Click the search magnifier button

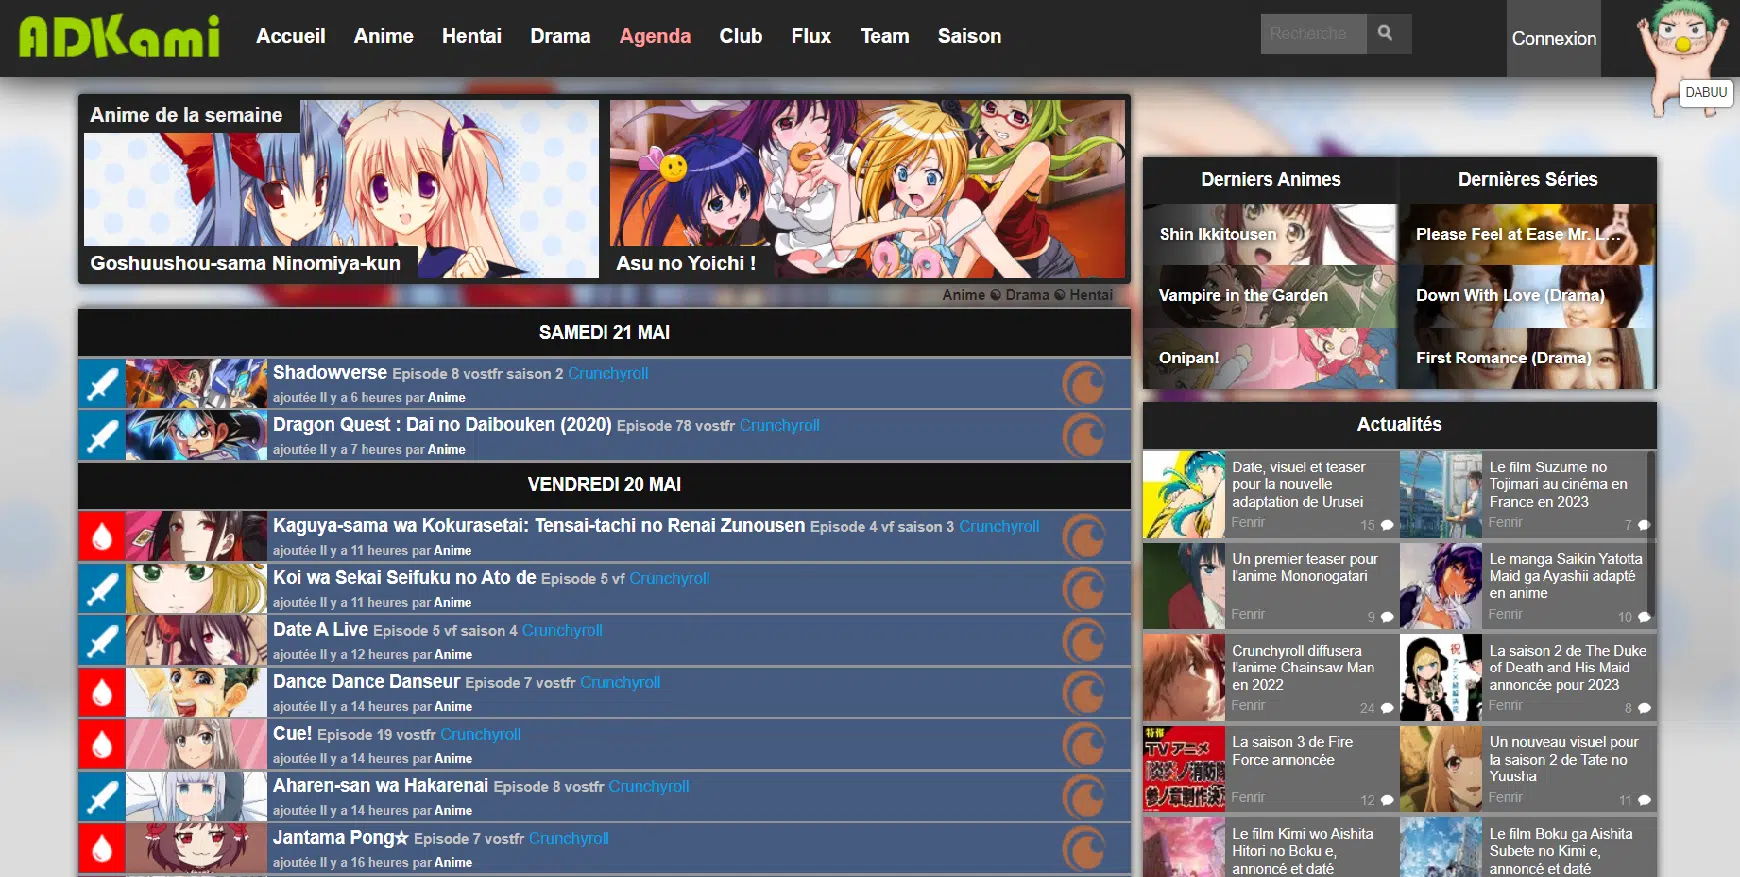pyautogui.click(x=1385, y=33)
